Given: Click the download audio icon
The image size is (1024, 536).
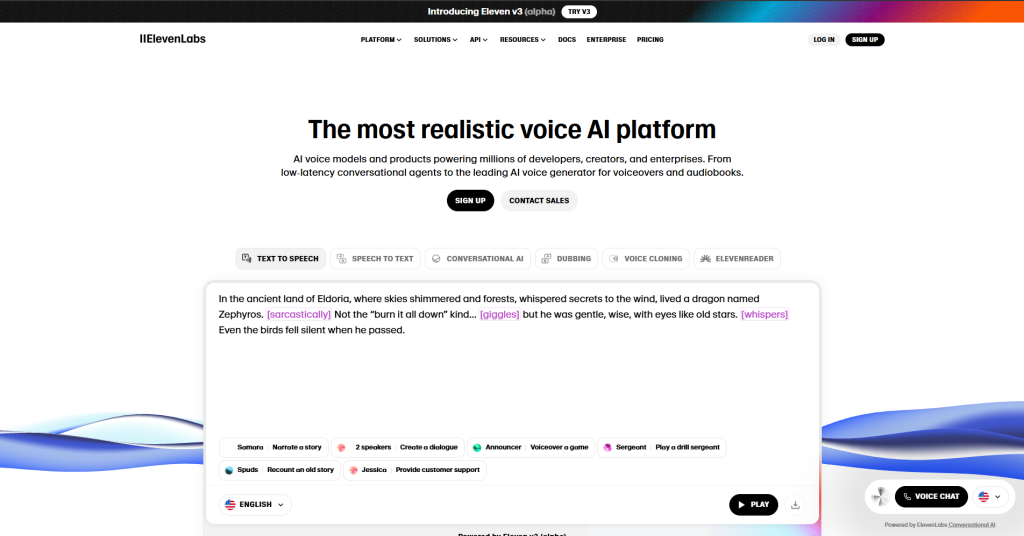Looking at the screenshot, I should pos(795,505).
